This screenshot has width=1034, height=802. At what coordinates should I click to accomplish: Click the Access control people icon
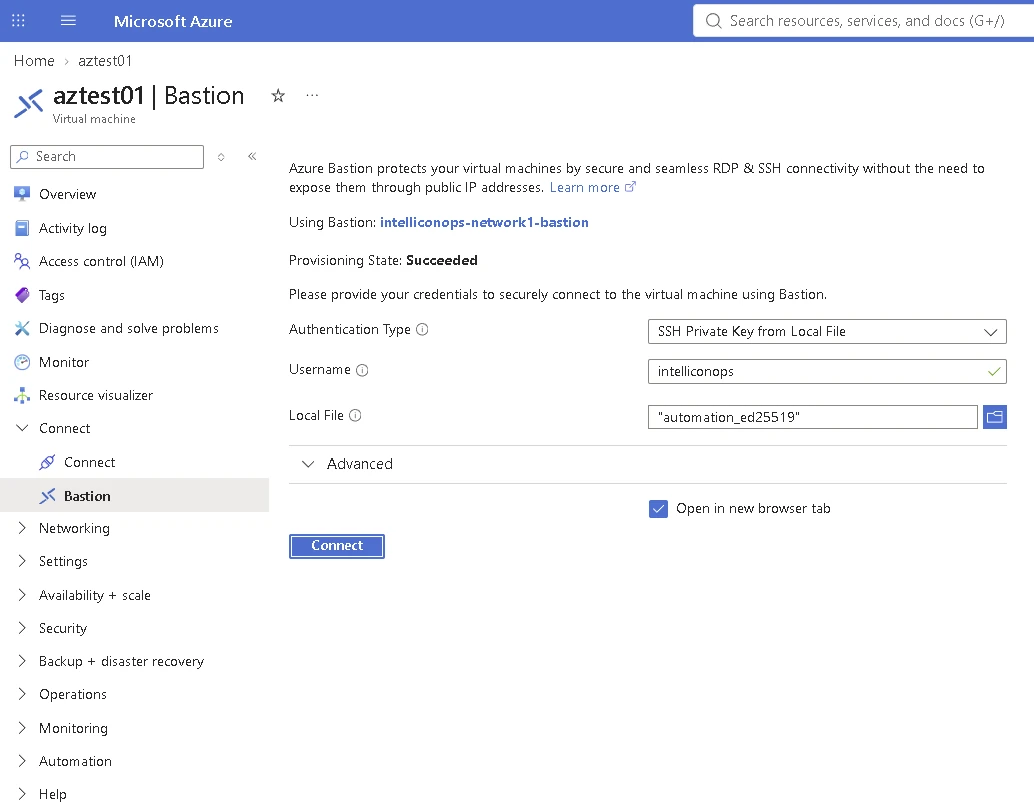[x=22, y=261]
